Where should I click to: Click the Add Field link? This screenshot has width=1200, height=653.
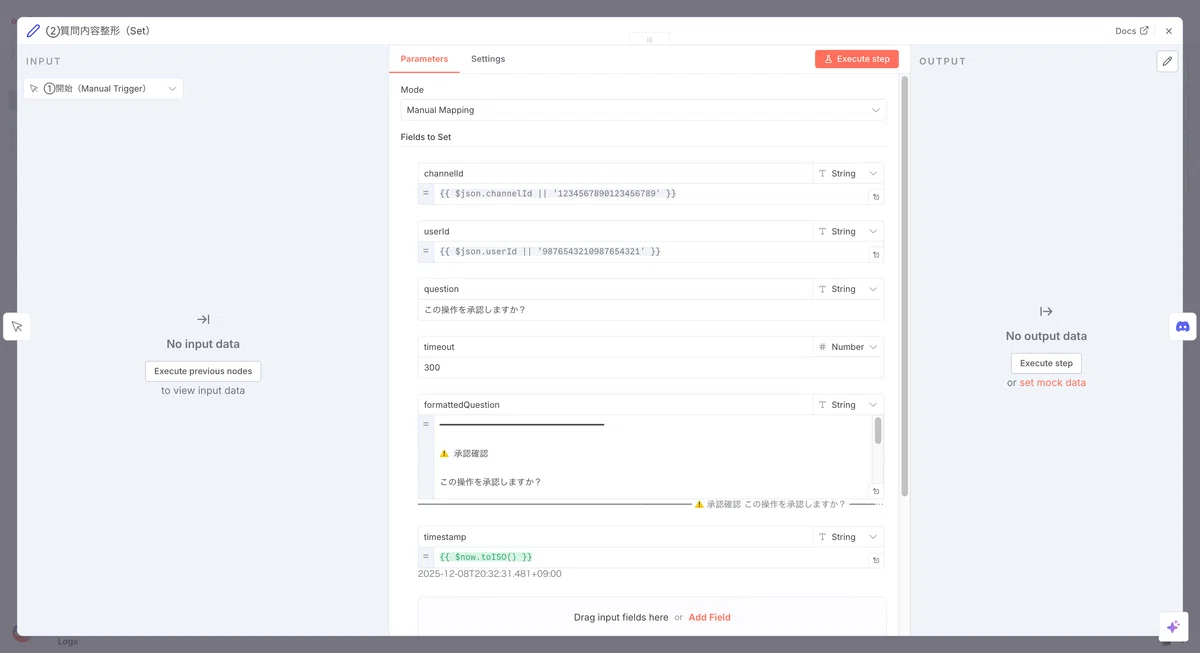point(709,617)
